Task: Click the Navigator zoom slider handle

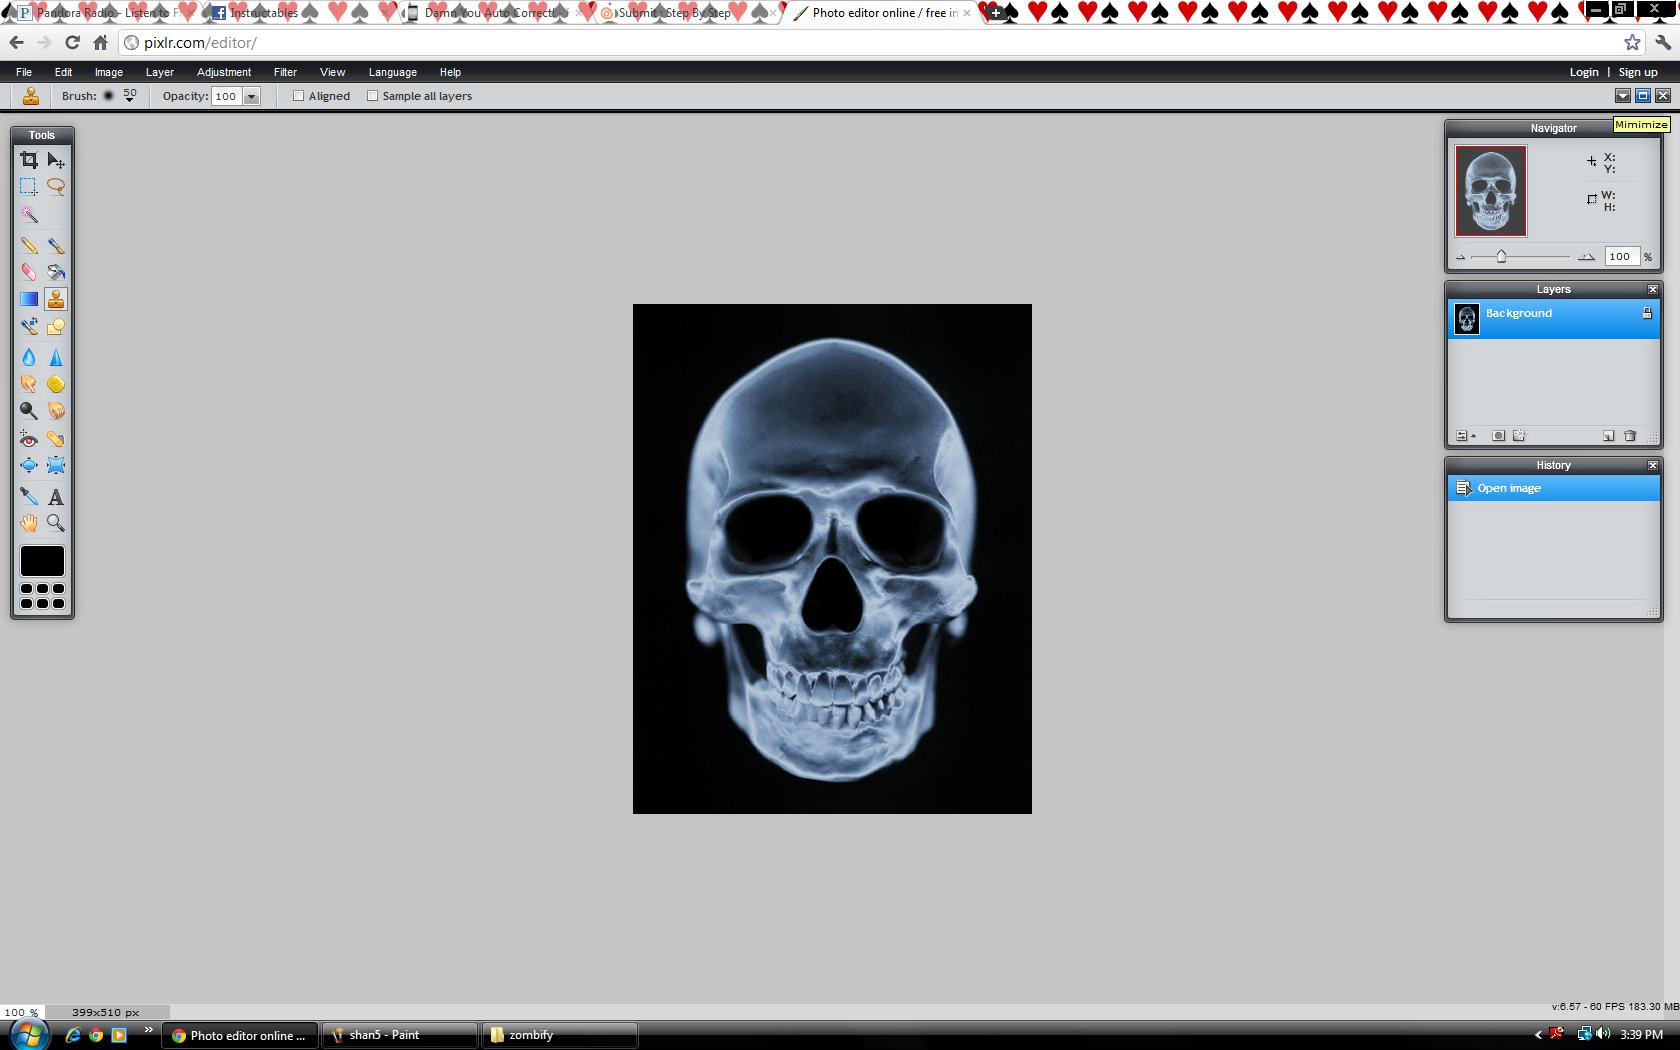Action: click(x=1501, y=257)
